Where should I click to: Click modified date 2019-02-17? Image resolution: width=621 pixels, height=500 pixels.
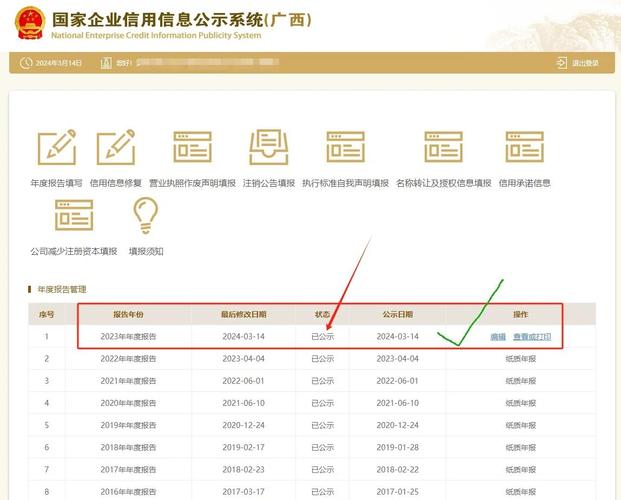(243, 448)
